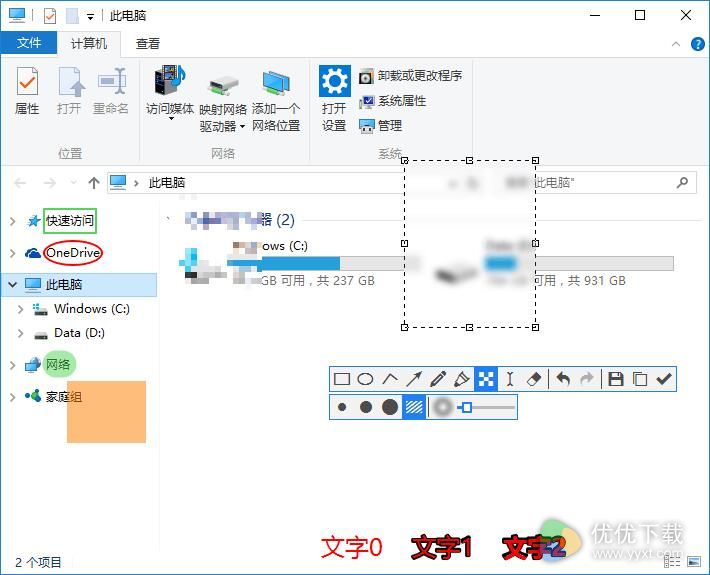The width and height of the screenshot is (710, 575).
Task: Select the arrow drawing tool
Action: pyautogui.click(x=414, y=379)
